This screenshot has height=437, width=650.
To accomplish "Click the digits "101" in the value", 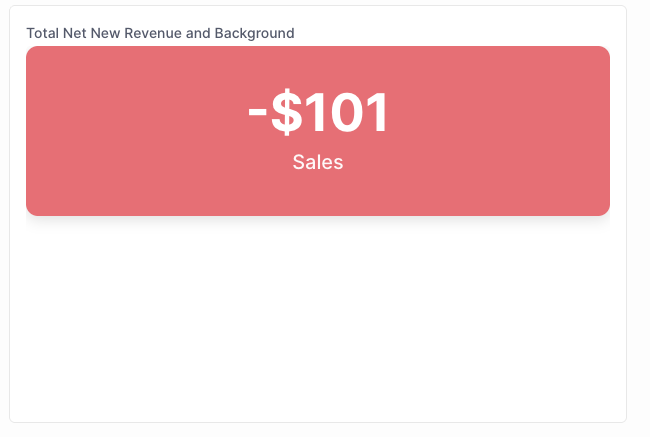I will coord(347,112).
